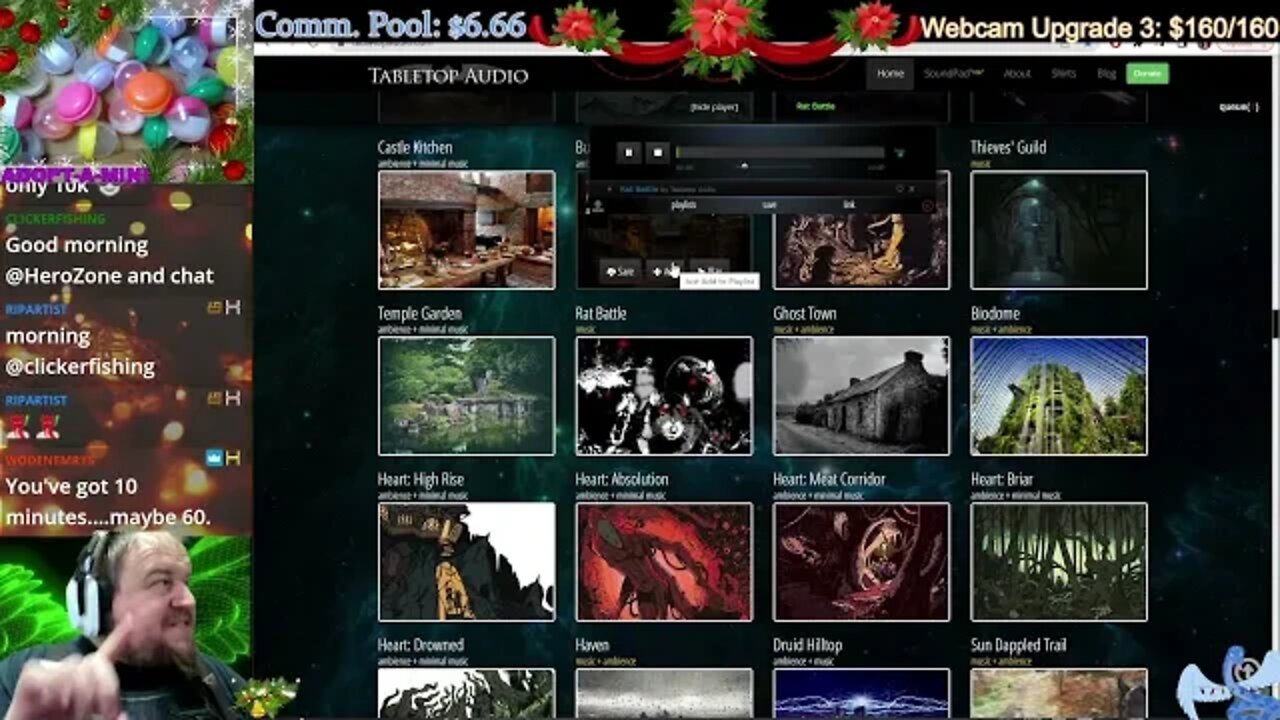Viewport: 1280px width, 720px height.
Task: Stop the audio player
Action: [658, 153]
